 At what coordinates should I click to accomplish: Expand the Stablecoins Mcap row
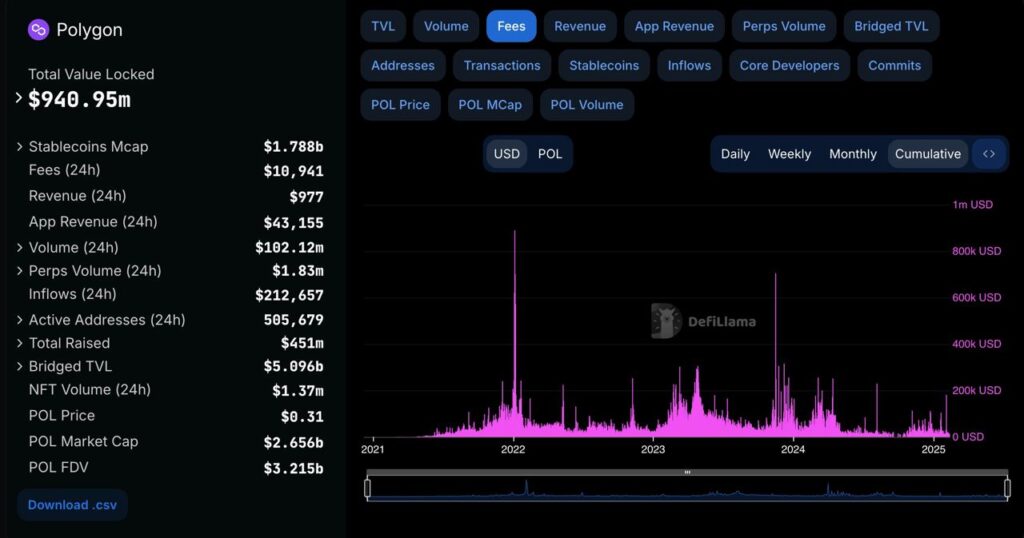coord(20,147)
